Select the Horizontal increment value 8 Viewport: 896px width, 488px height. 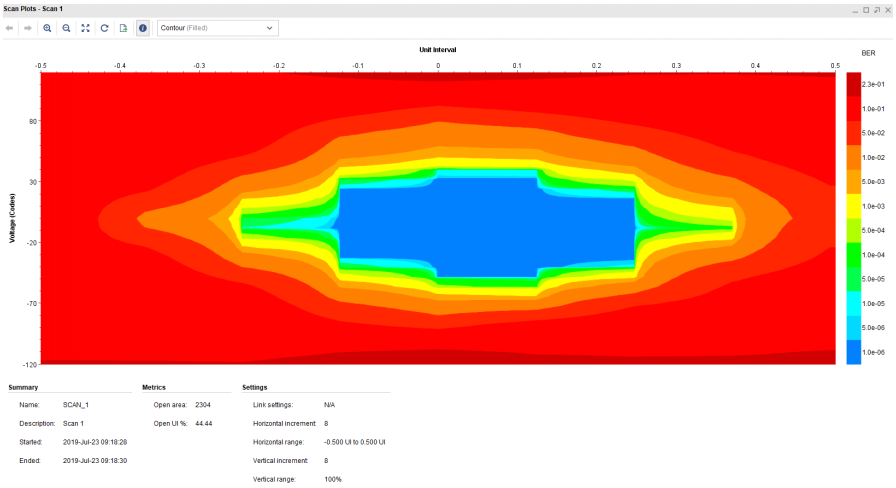click(x=326, y=423)
